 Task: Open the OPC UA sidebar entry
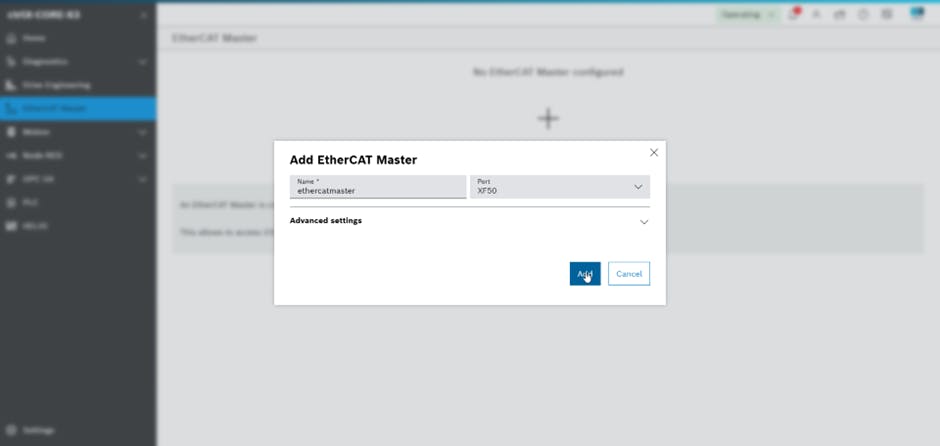coord(38,179)
